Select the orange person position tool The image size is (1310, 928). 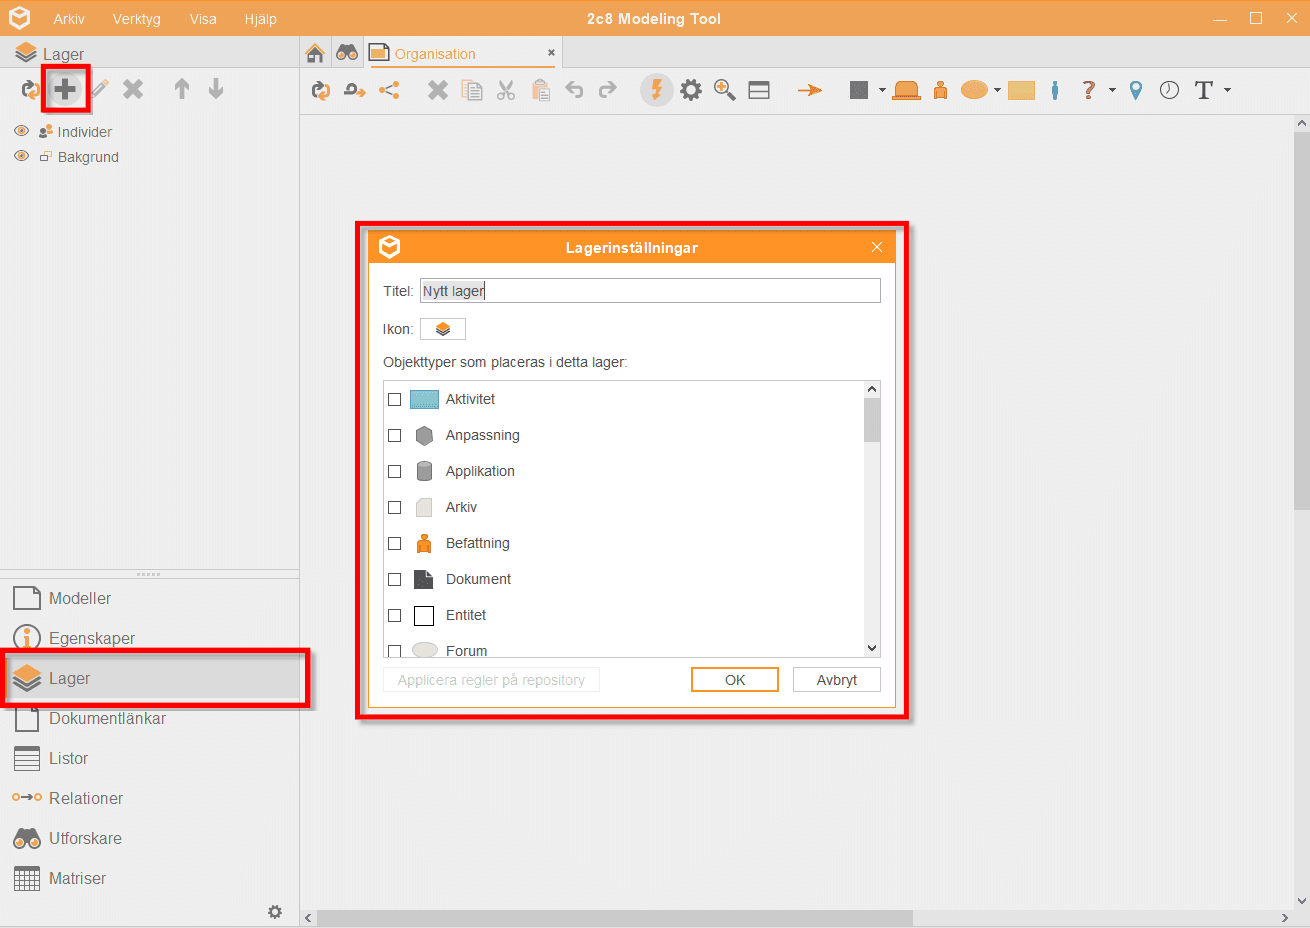[x=940, y=91]
